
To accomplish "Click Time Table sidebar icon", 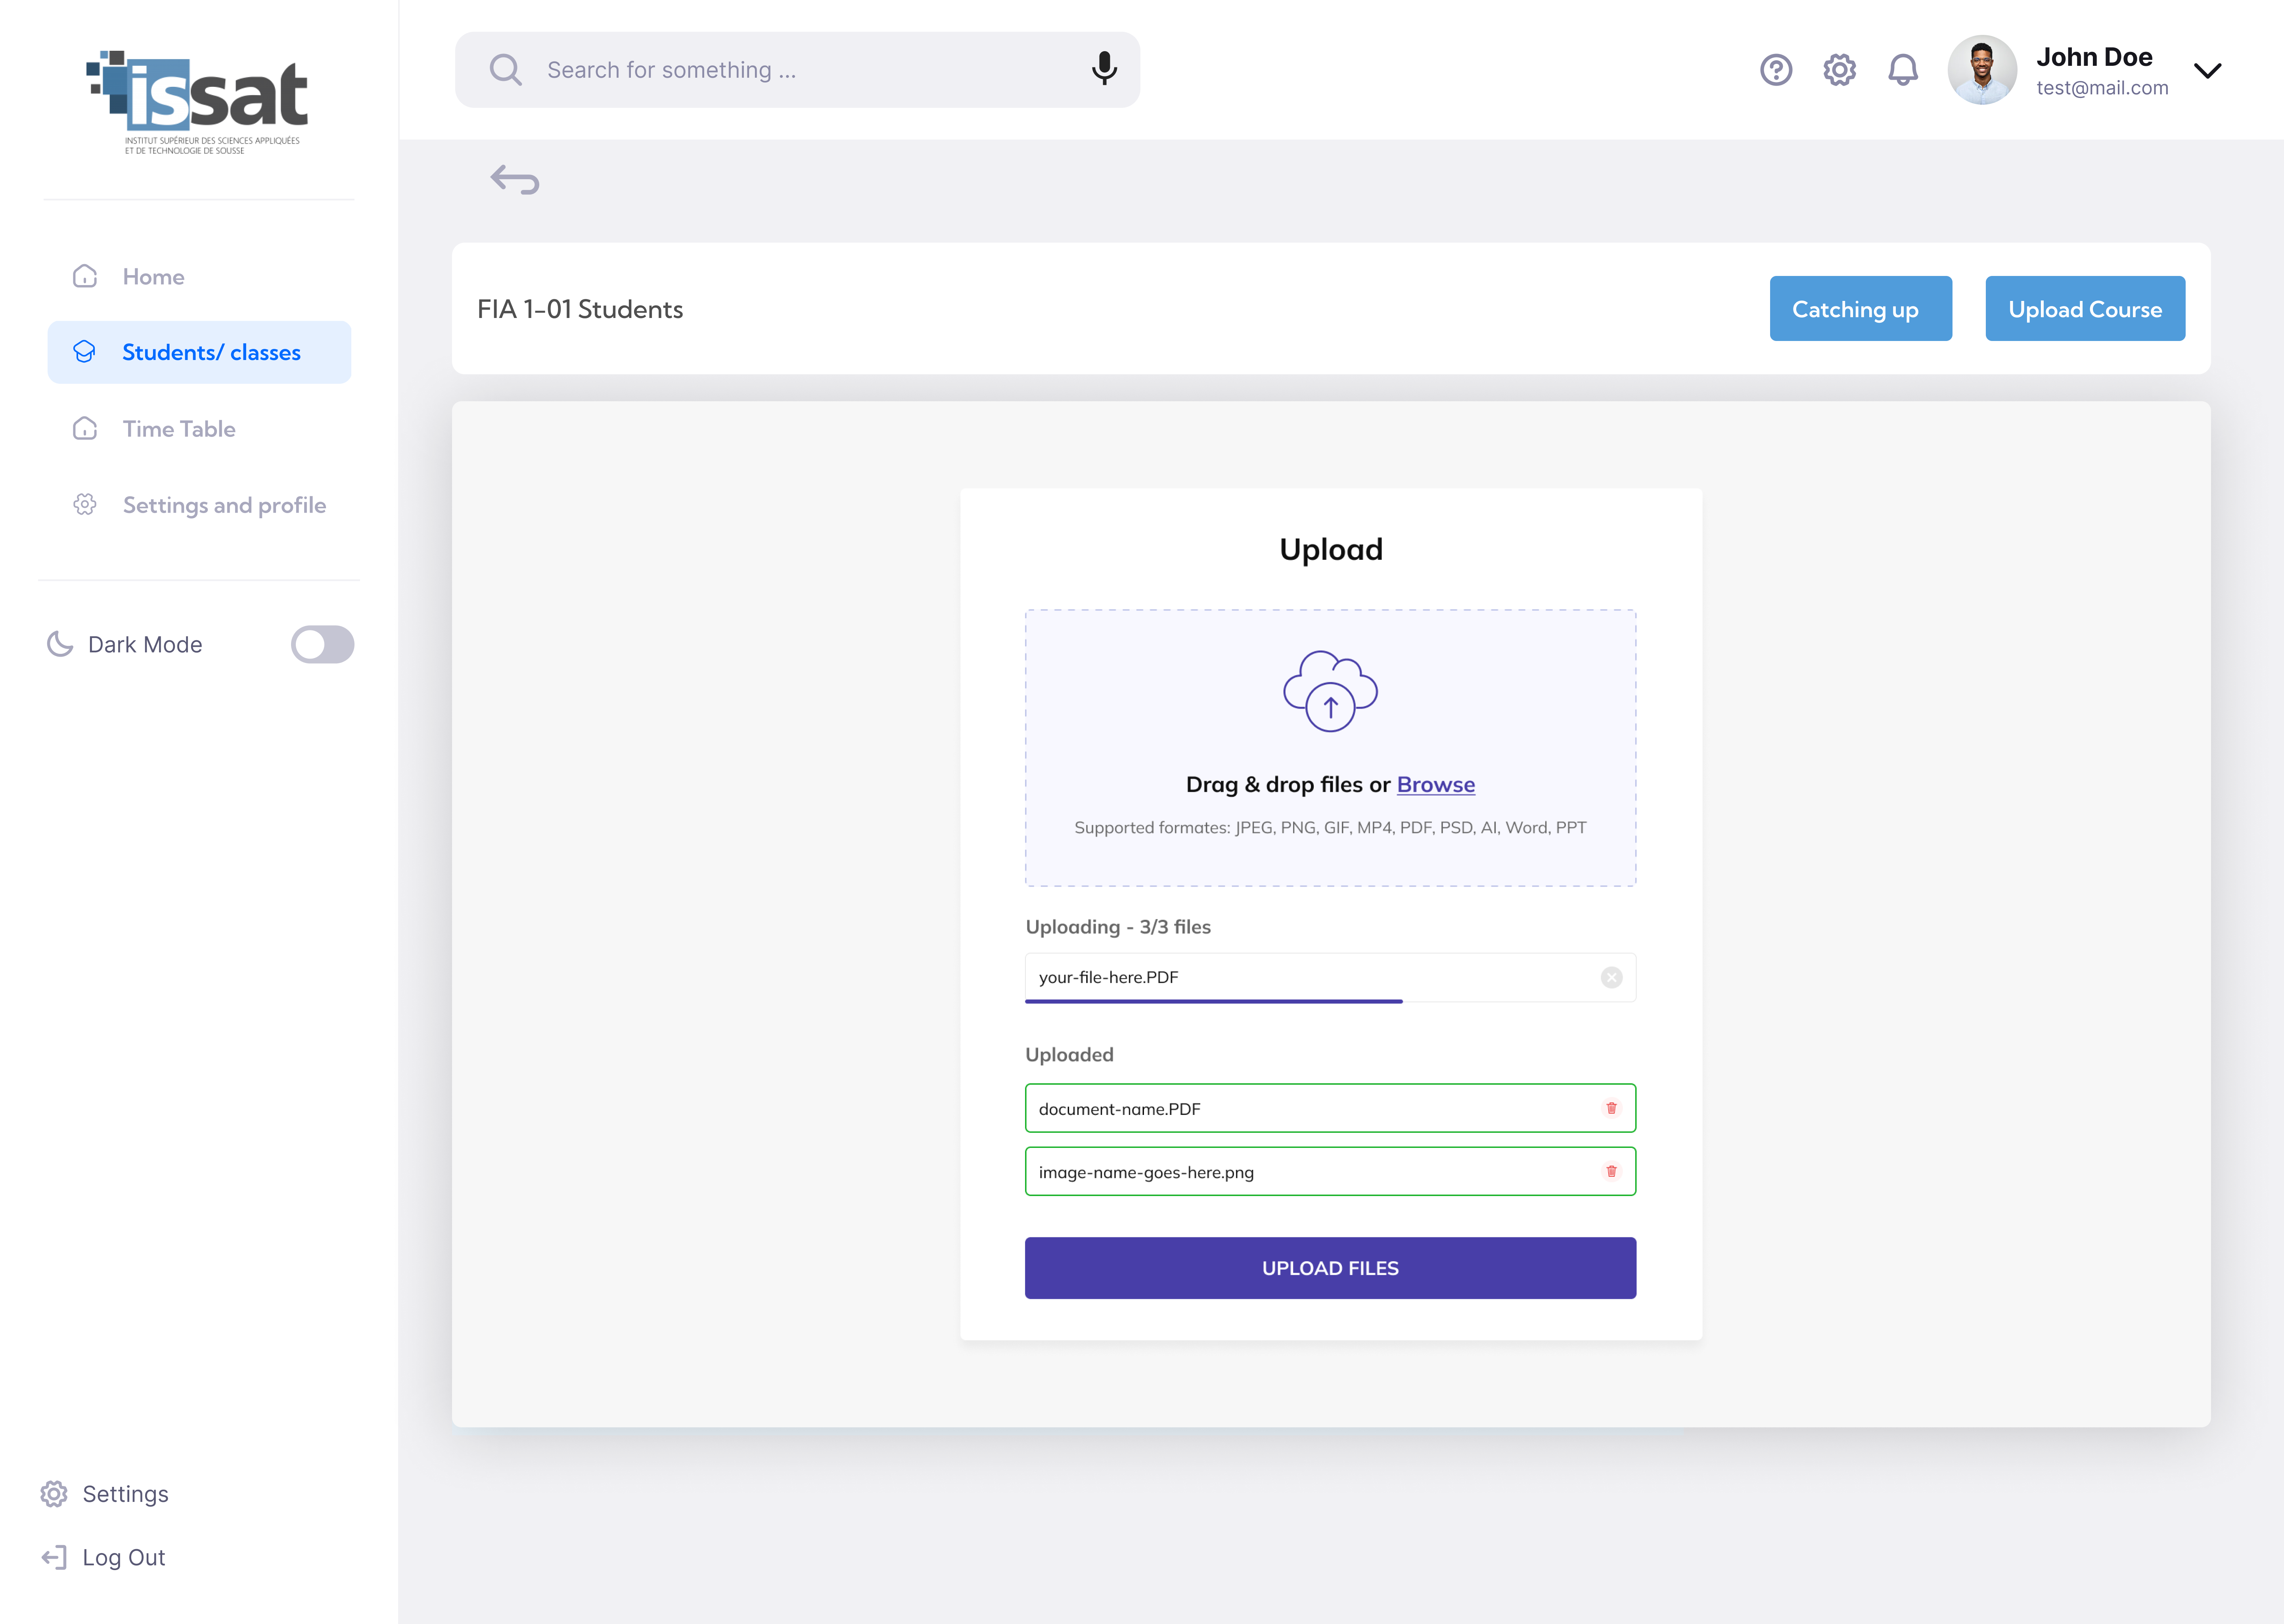I will (x=85, y=428).
